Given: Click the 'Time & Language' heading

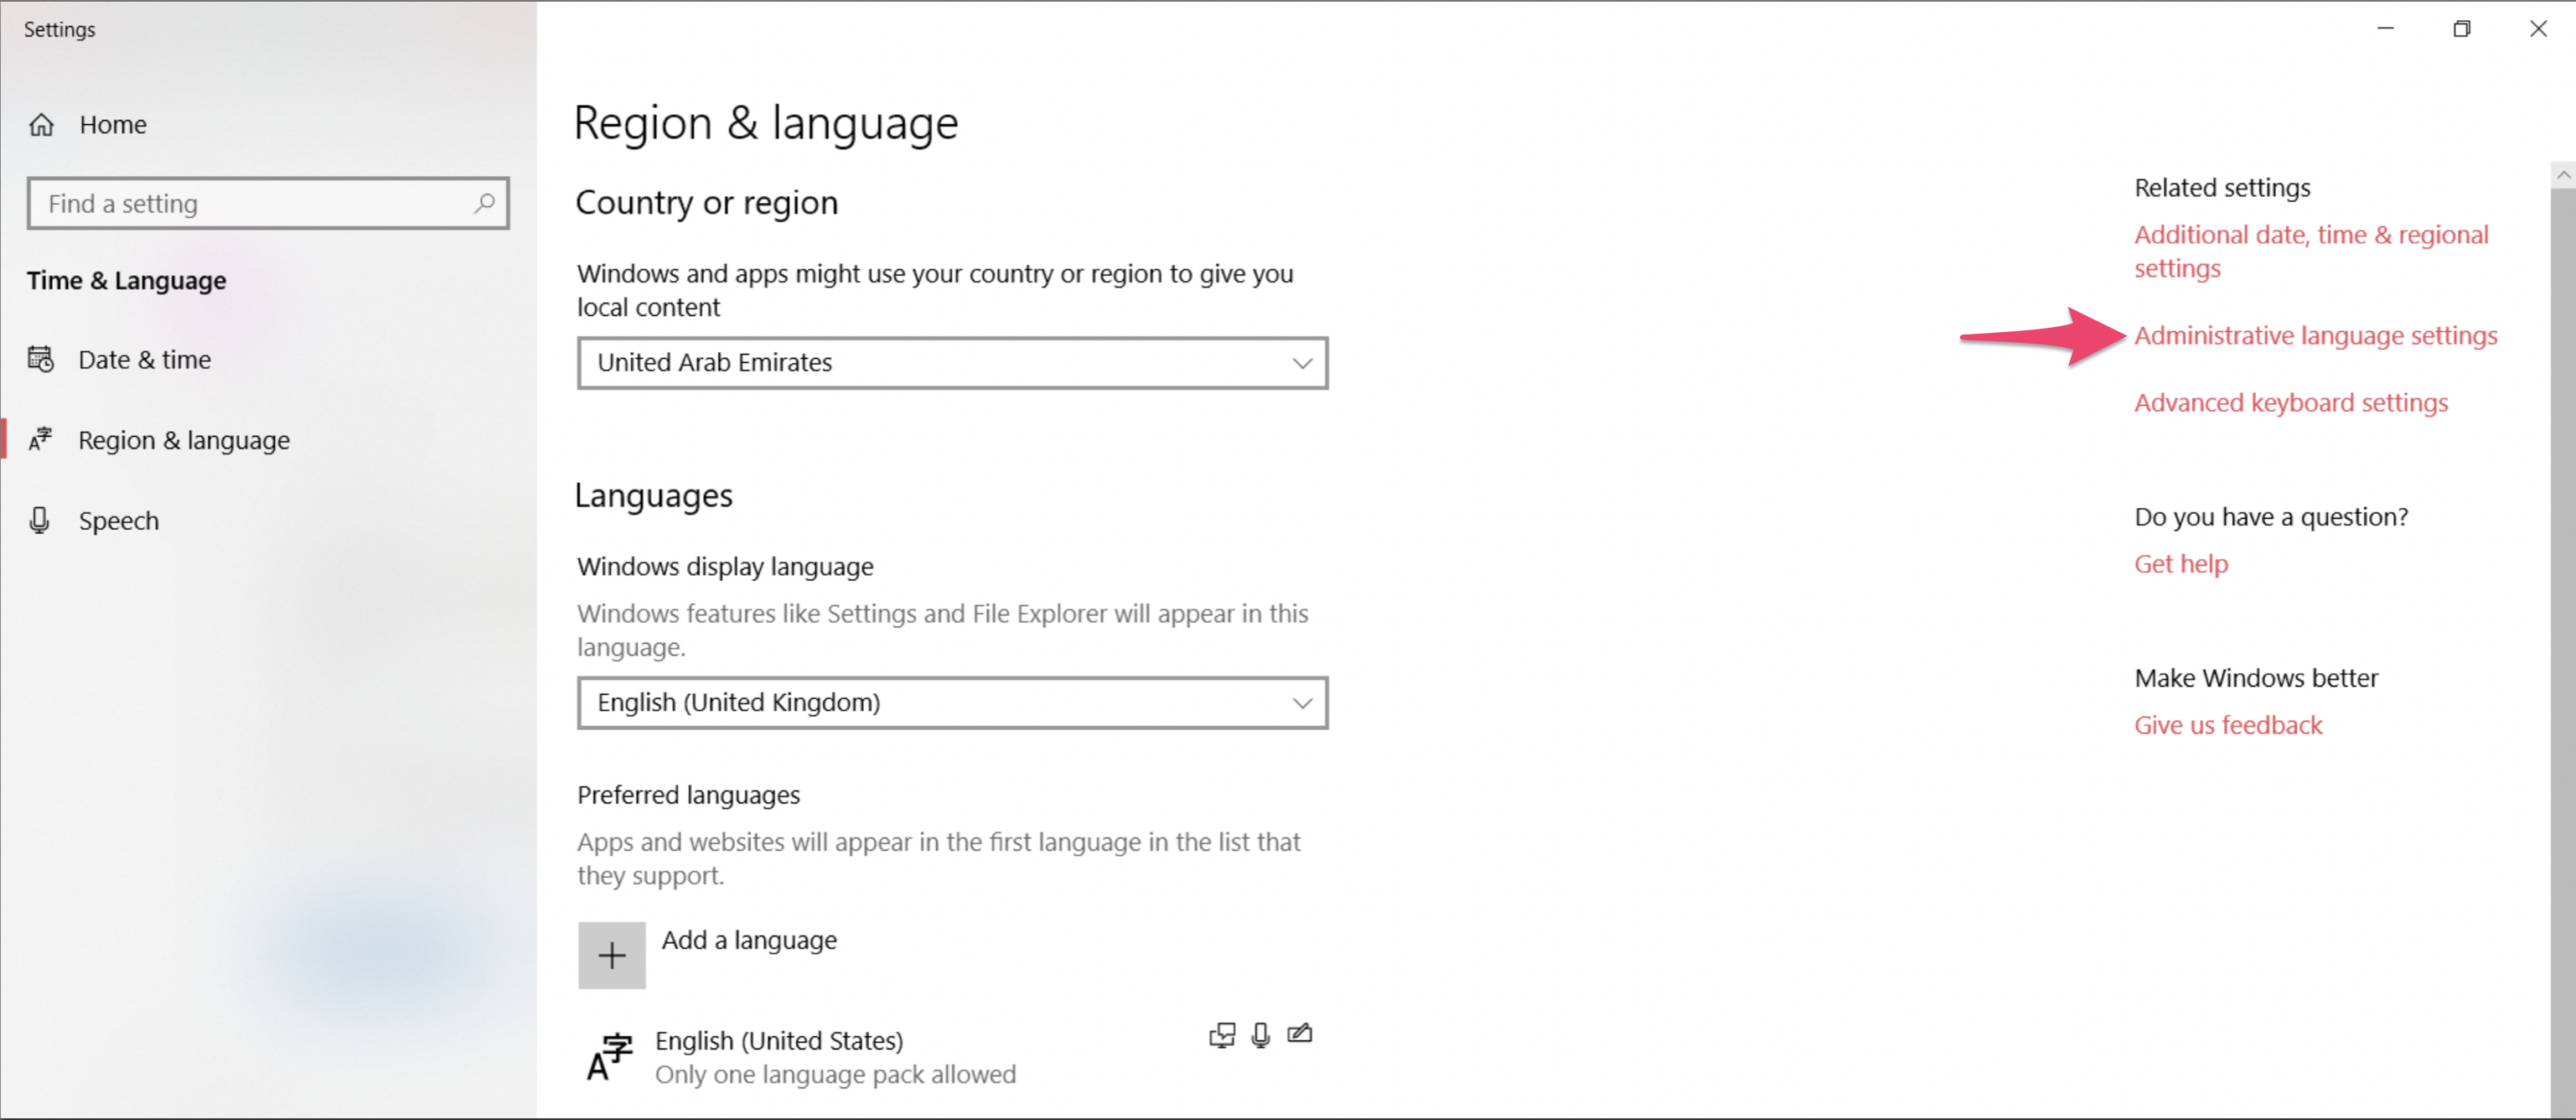Looking at the screenshot, I should [127, 281].
